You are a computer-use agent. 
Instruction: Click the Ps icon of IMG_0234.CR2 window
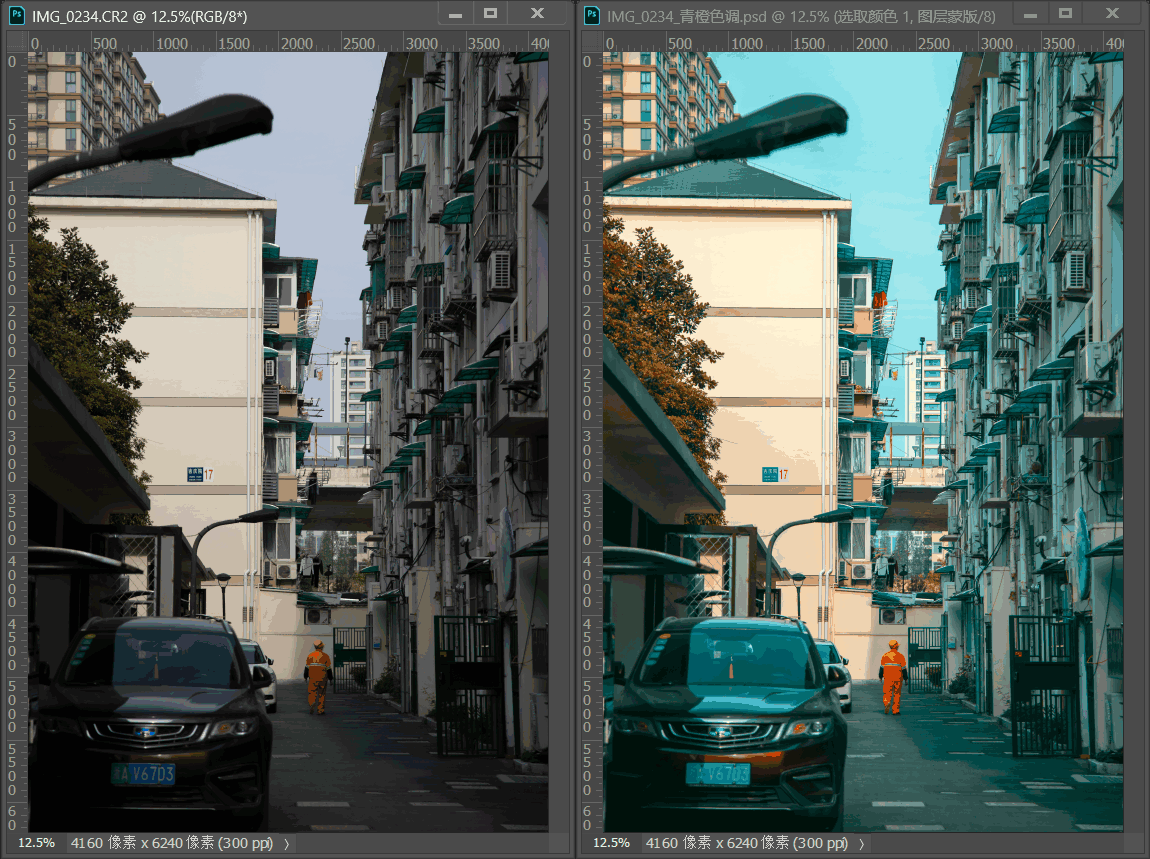click(17, 14)
